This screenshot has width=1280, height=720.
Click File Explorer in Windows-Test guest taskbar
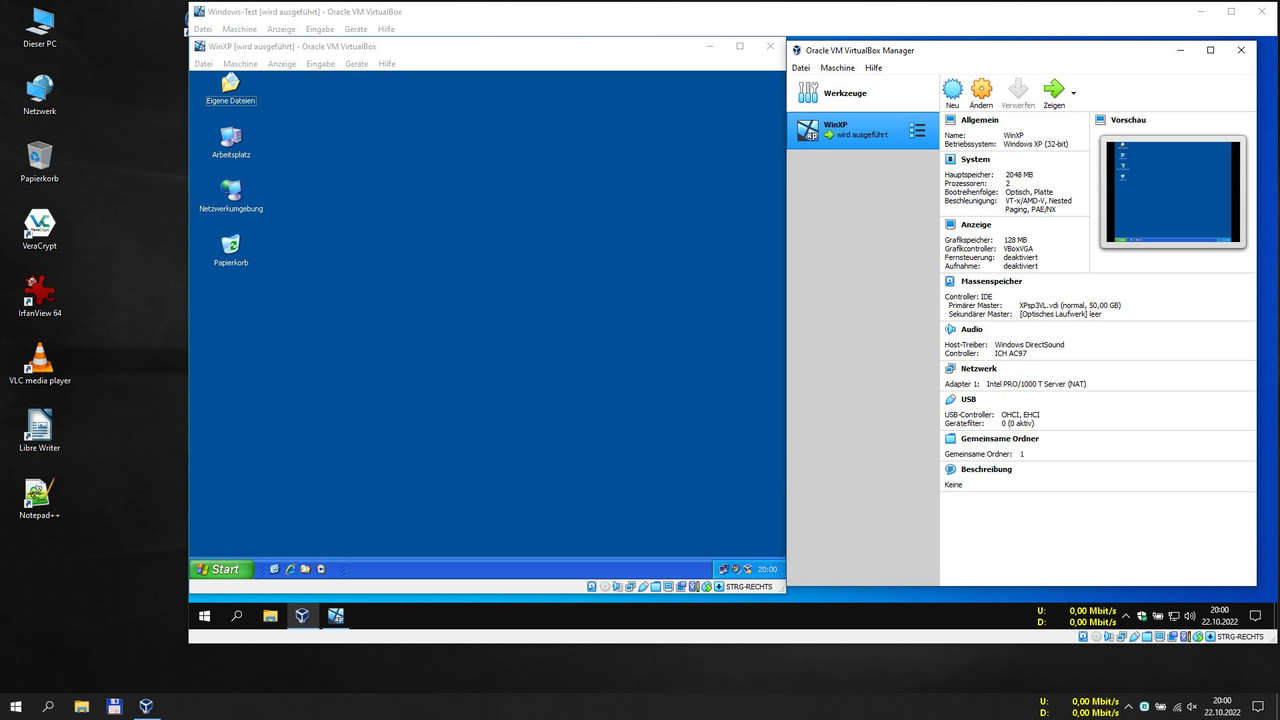tap(270, 616)
